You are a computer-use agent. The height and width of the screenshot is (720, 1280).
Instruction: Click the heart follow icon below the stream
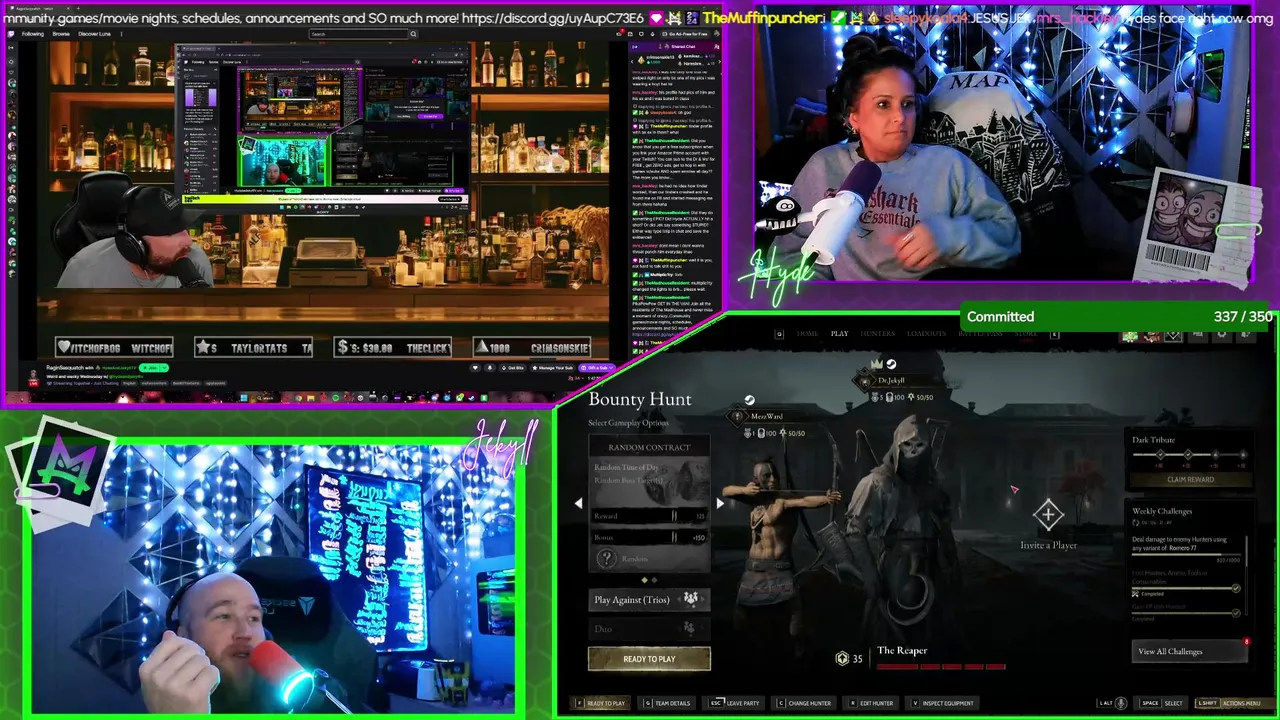(x=475, y=368)
